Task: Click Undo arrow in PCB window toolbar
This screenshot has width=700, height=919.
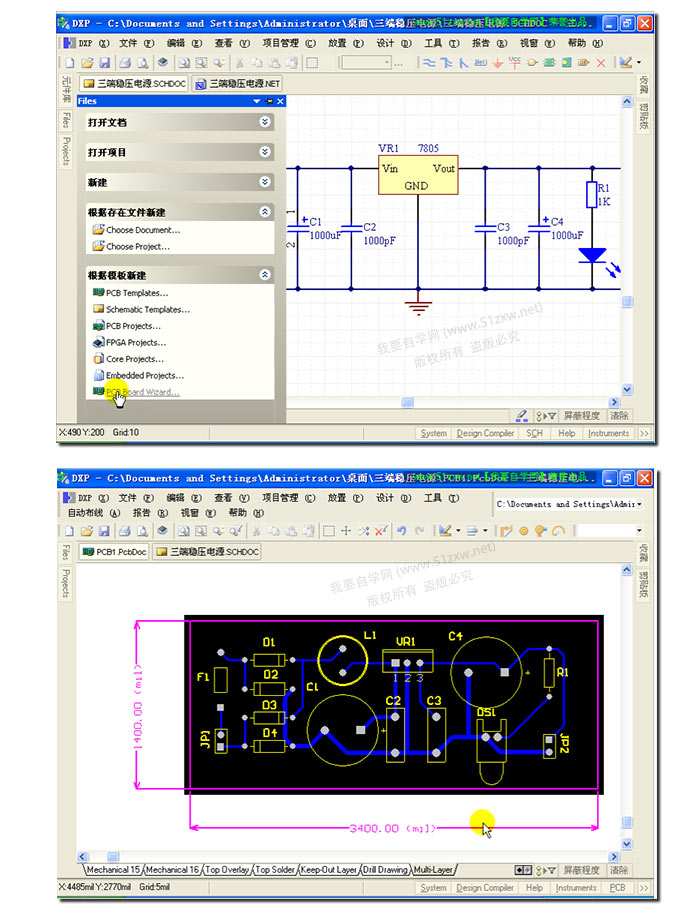Action: pyautogui.click(x=402, y=531)
